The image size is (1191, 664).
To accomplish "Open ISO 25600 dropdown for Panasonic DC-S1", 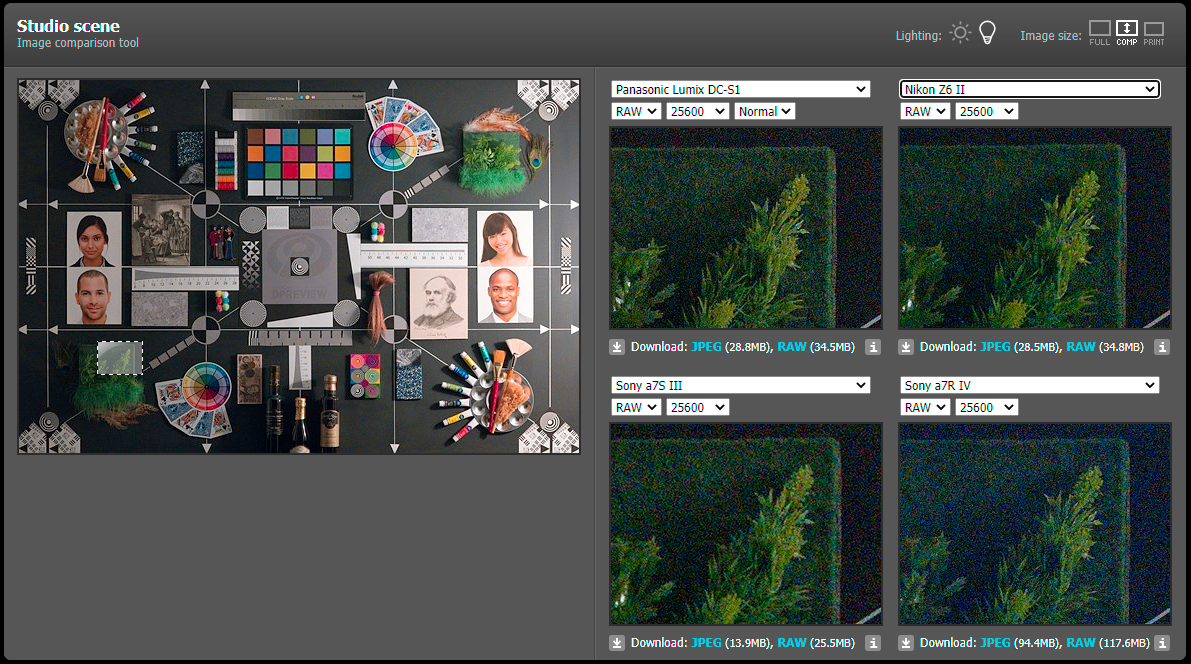I will [697, 112].
